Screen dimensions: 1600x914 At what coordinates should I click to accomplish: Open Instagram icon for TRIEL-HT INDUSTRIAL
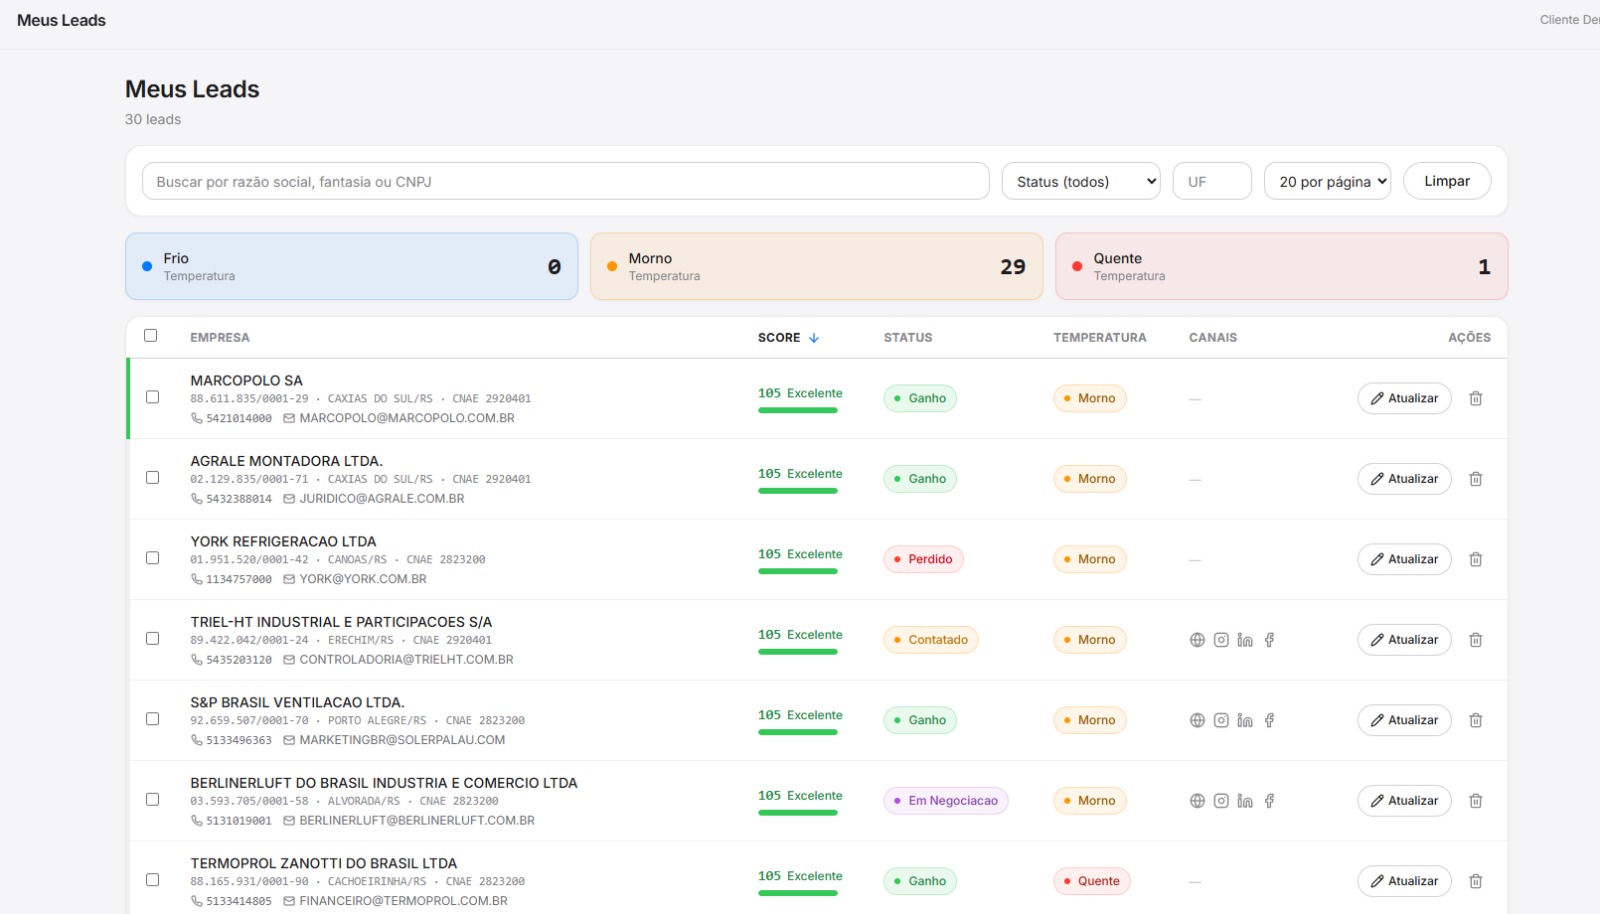[x=1221, y=640]
